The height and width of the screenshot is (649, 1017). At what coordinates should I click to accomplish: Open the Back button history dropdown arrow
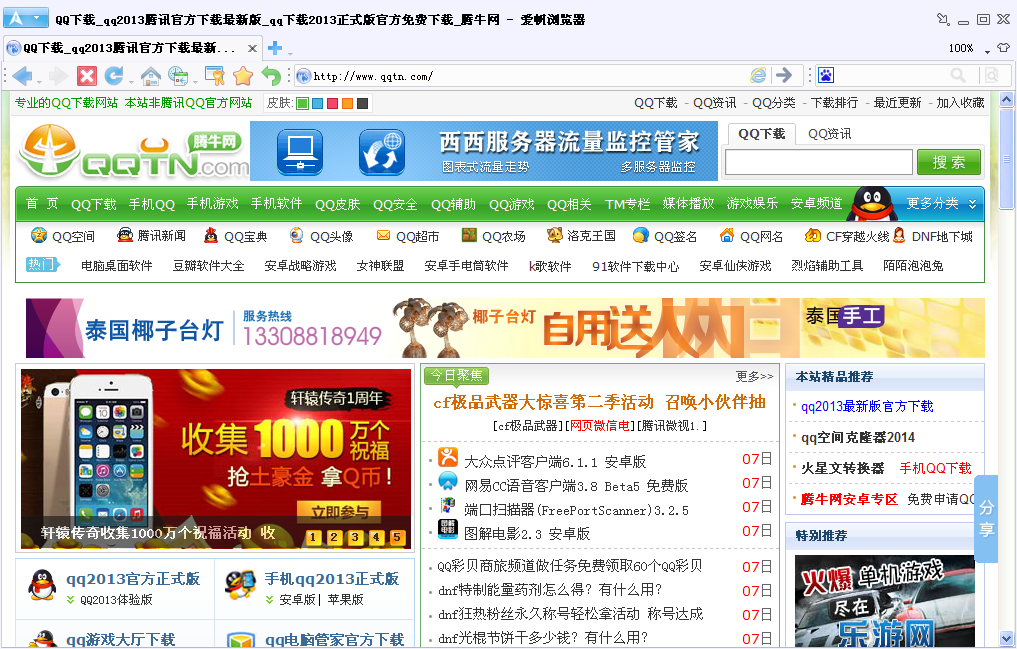tap(39, 80)
